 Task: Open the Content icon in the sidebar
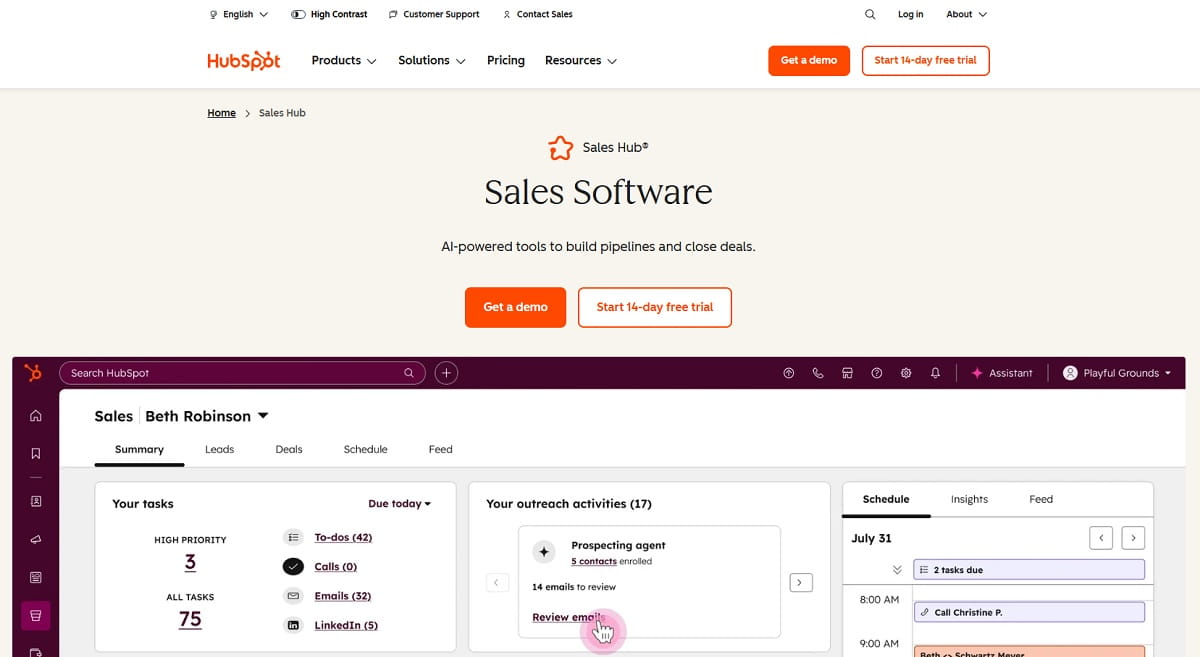coord(36,577)
